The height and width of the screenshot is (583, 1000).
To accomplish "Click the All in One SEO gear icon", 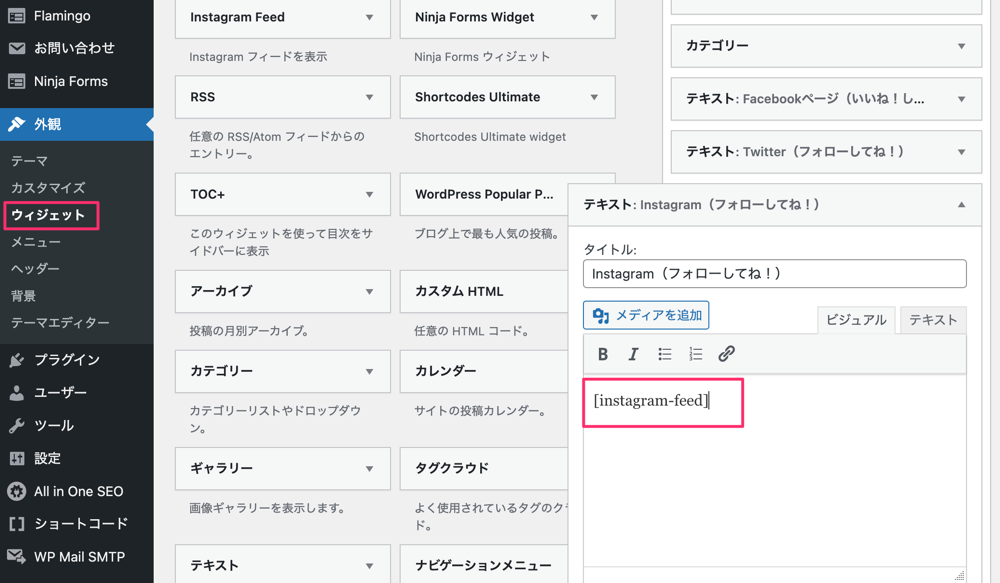I will [x=17, y=491].
